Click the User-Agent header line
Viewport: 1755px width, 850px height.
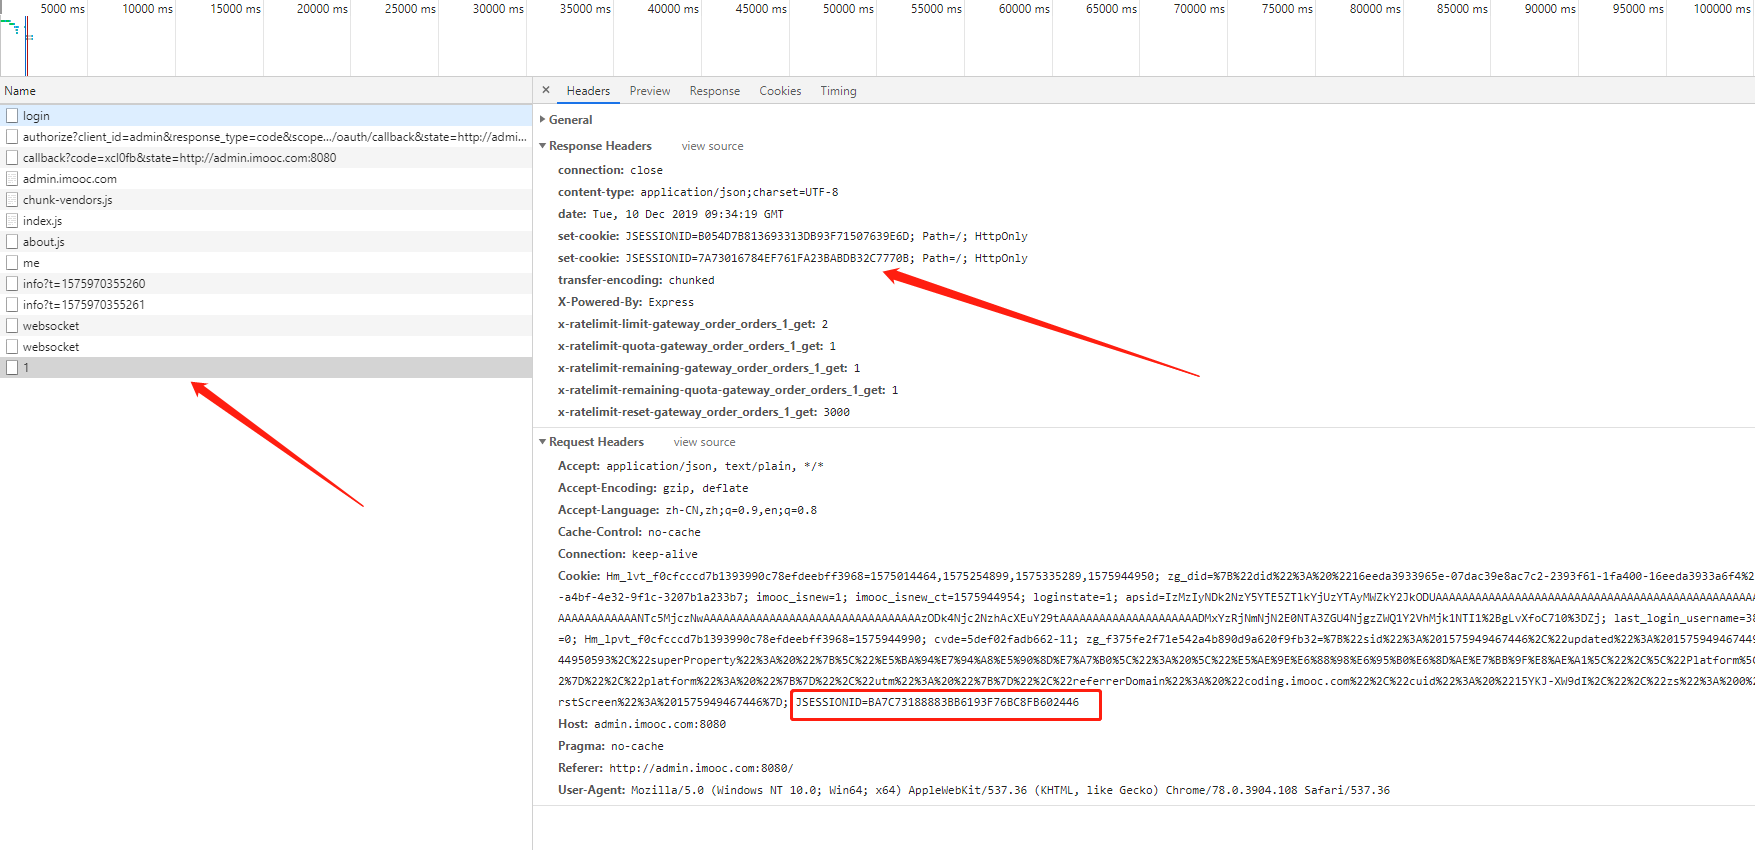point(974,790)
